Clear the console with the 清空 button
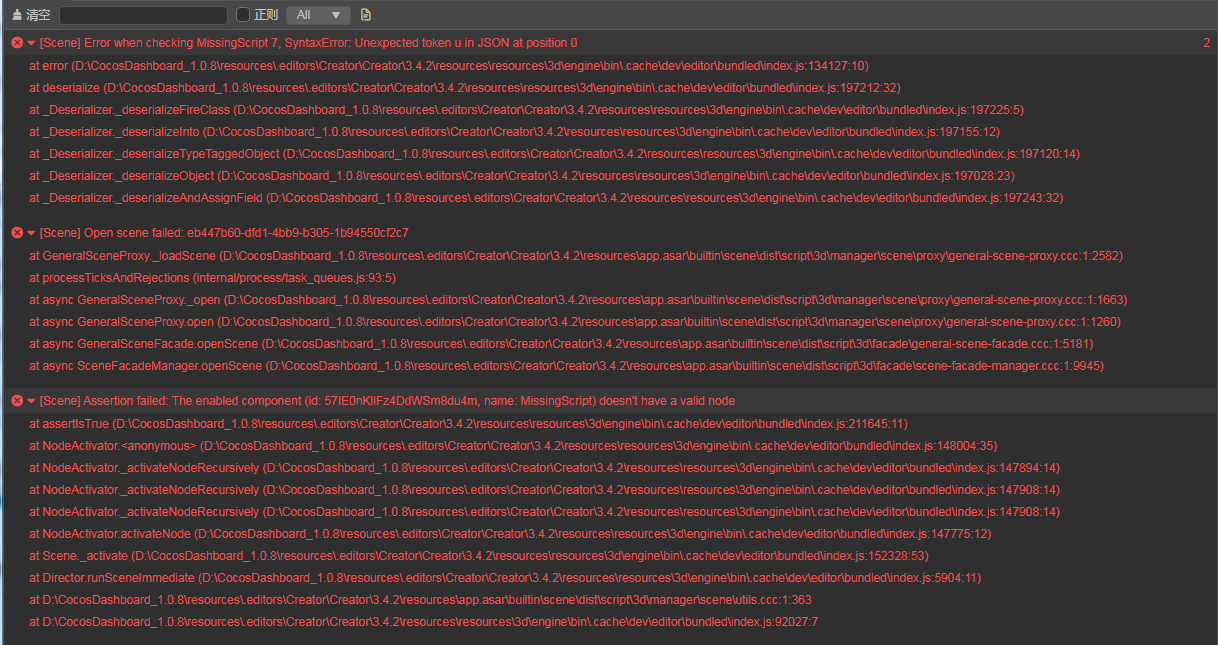1218x645 pixels. [31, 15]
